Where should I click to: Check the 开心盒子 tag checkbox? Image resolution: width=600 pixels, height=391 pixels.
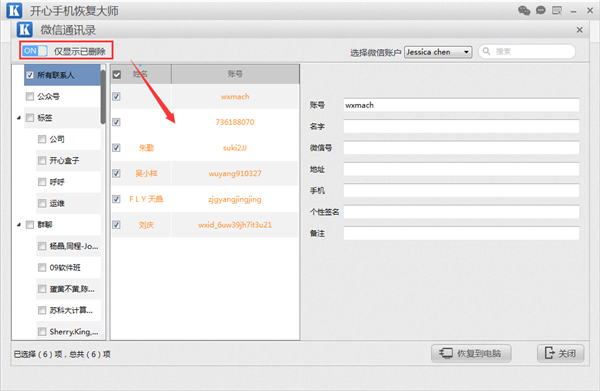[42, 161]
